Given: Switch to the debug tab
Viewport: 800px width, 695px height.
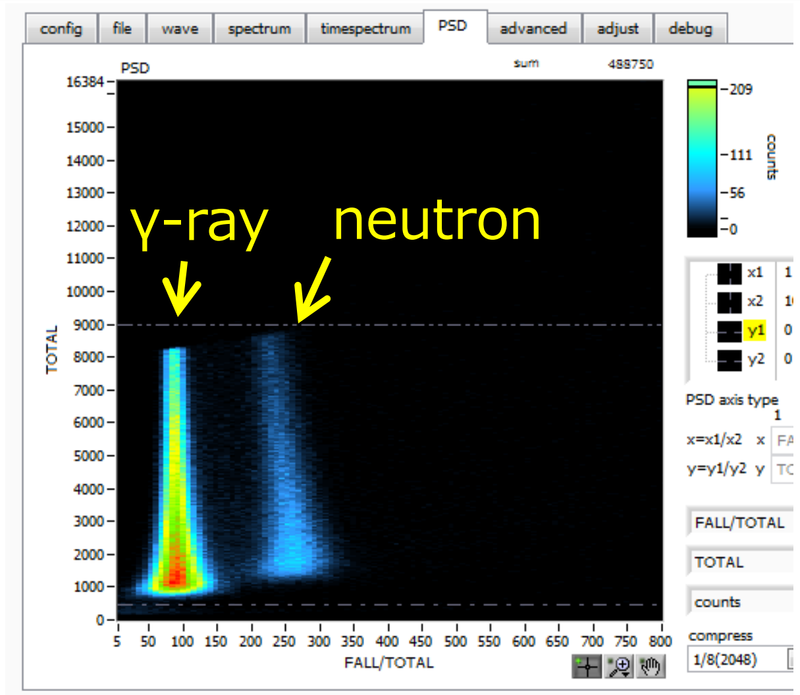Looking at the screenshot, I should pos(690,28).
